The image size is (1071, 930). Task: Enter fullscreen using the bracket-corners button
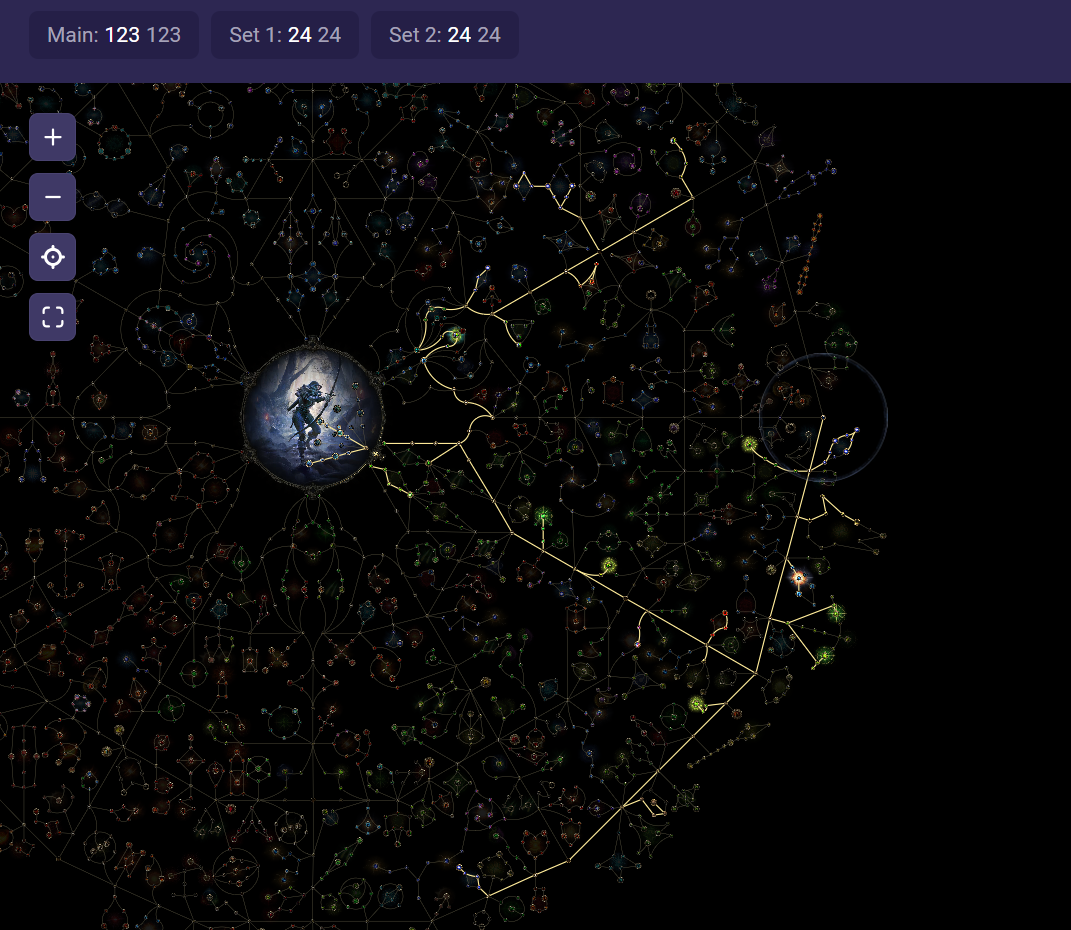coord(52,317)
